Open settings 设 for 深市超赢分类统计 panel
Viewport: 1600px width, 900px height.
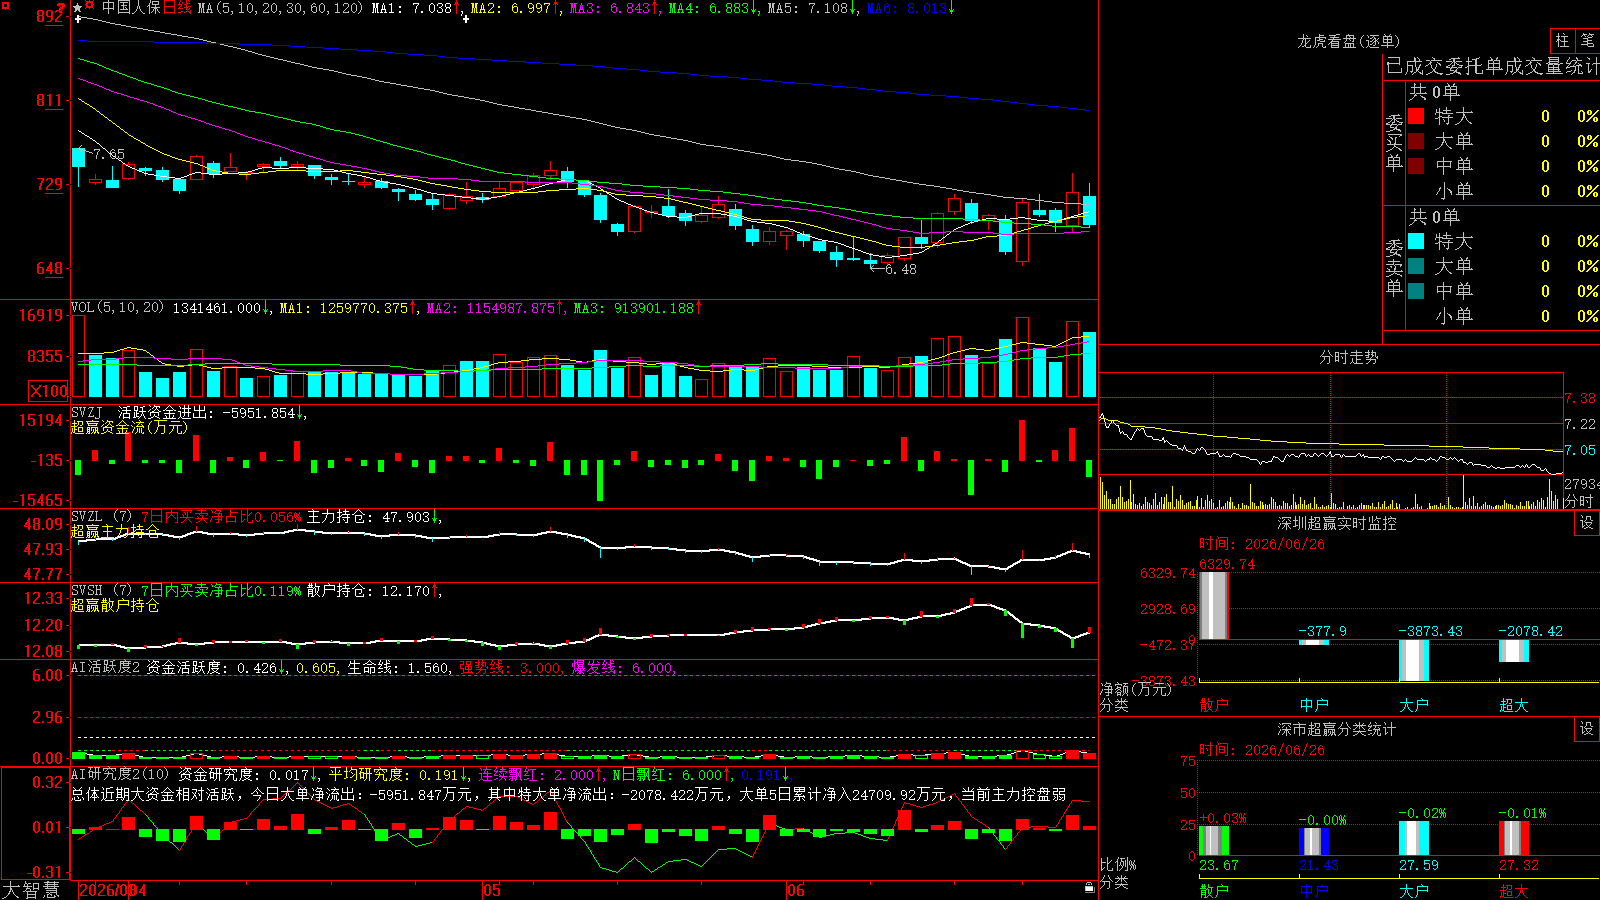1587,729
